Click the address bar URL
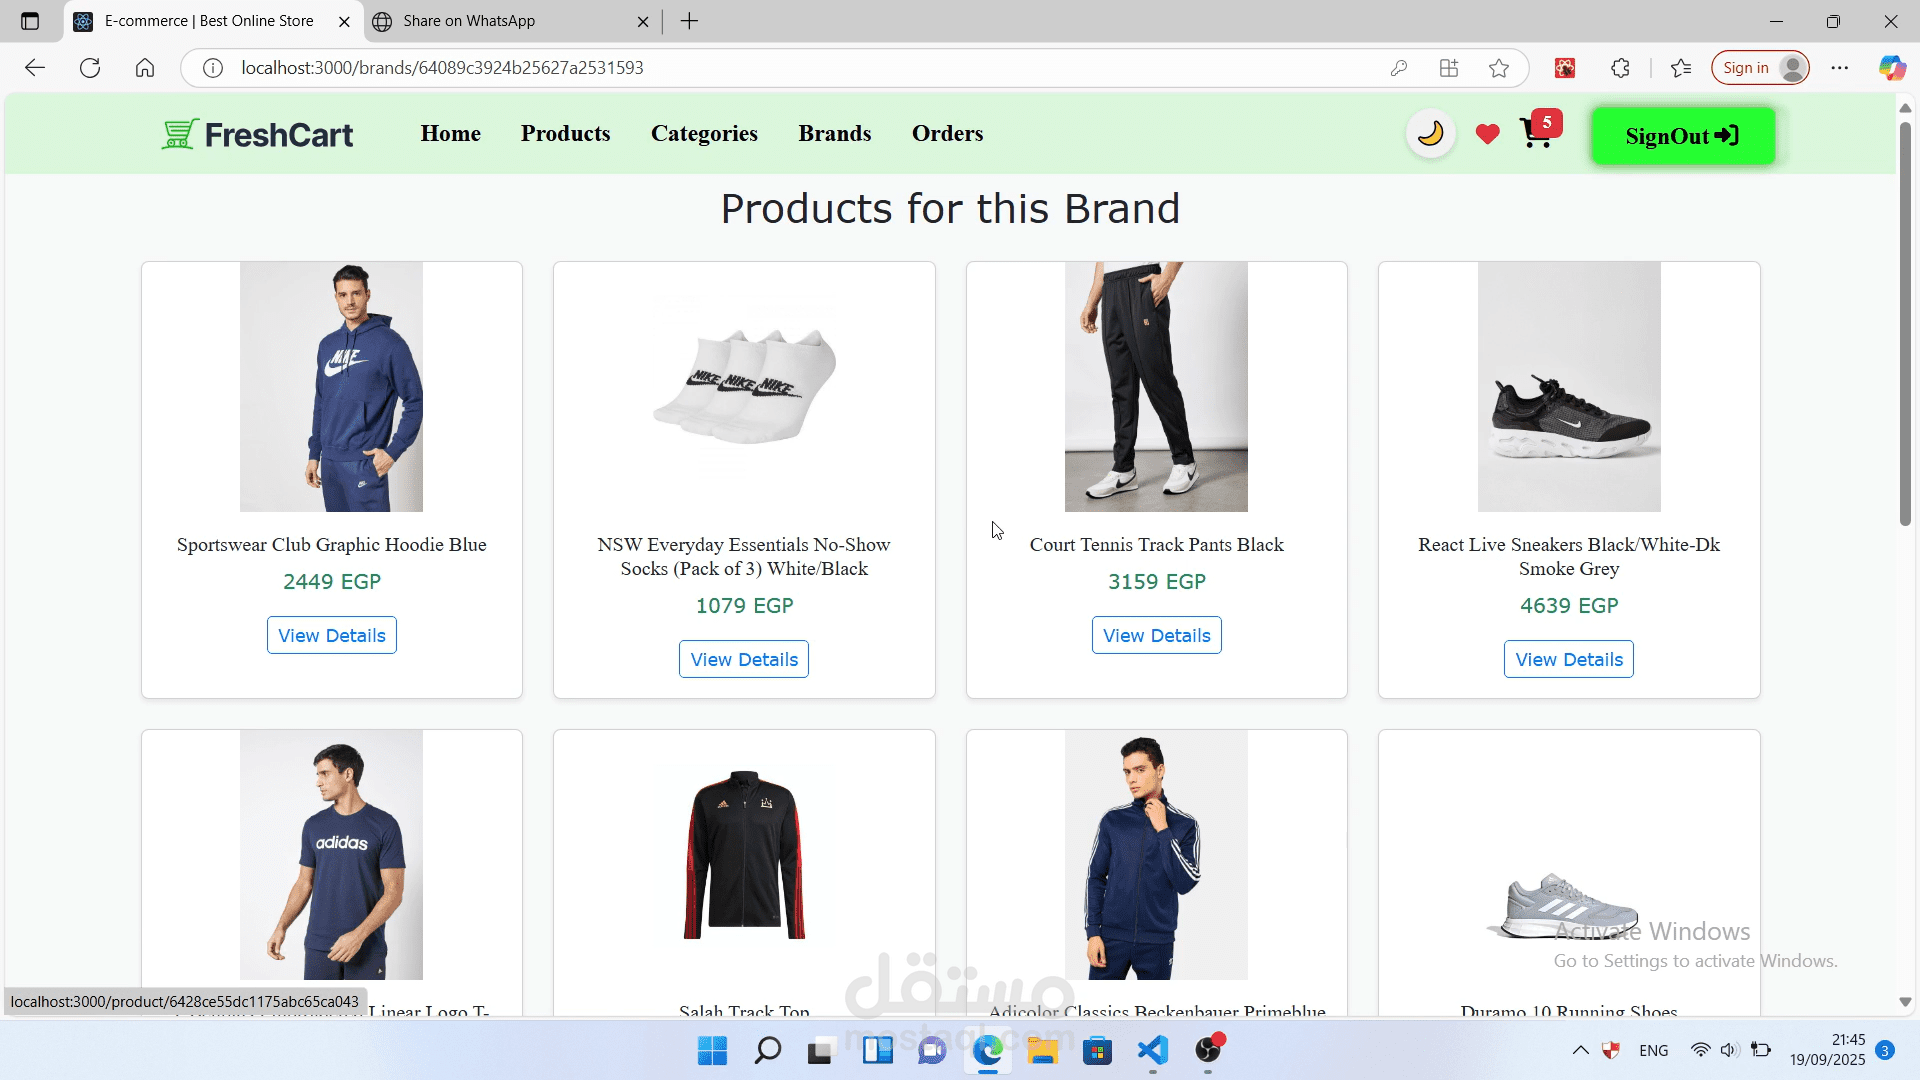Screen dimensions: 1920x1080 point(442,68)
